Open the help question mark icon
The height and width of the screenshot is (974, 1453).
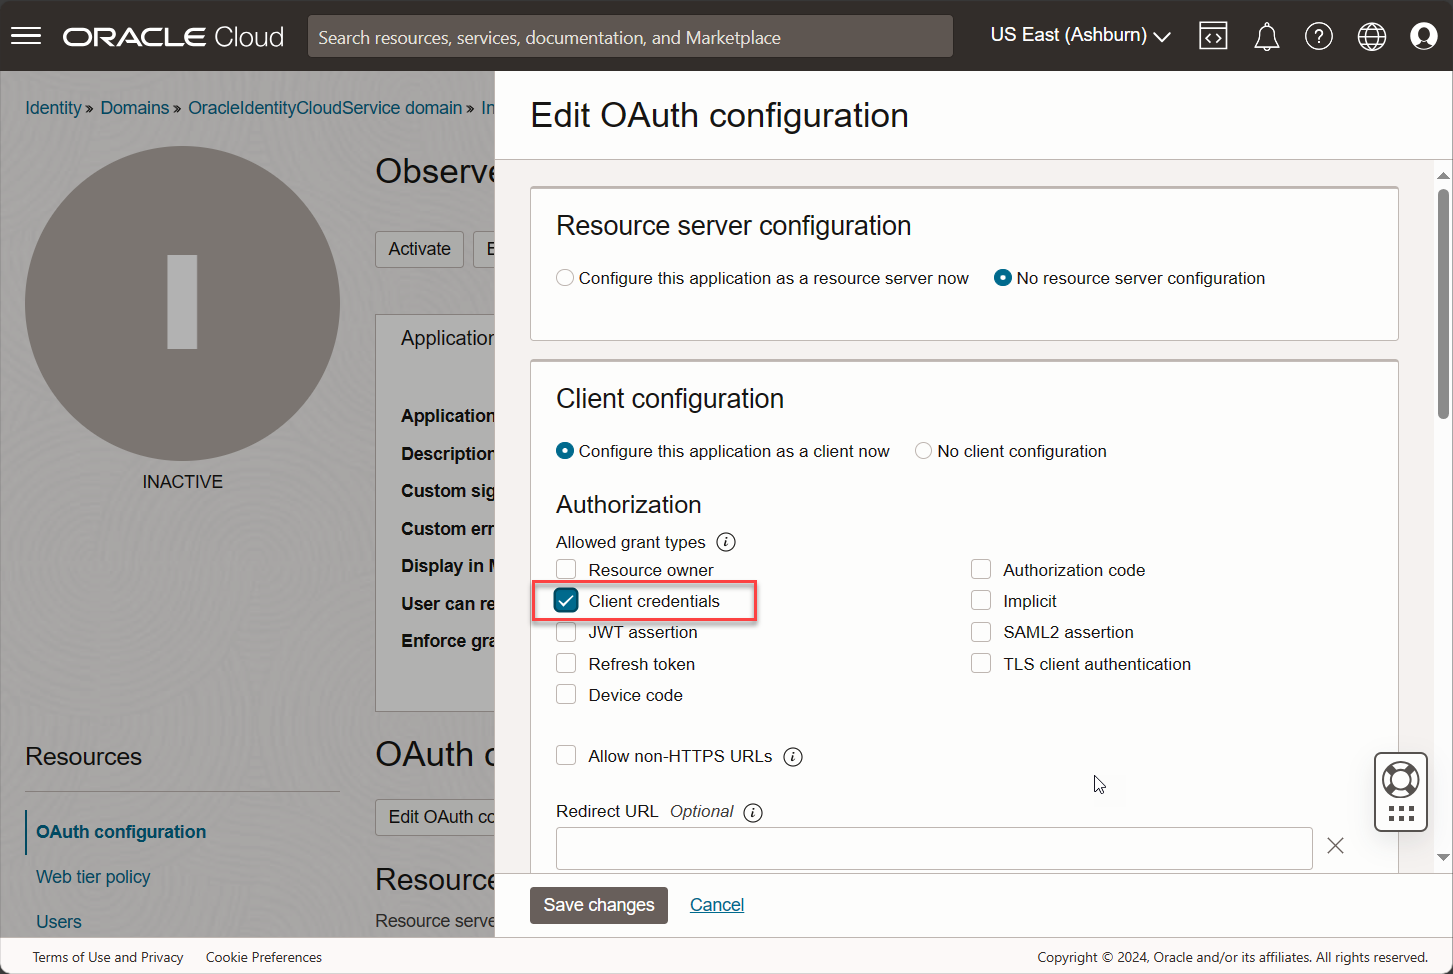coord(1318,35)
